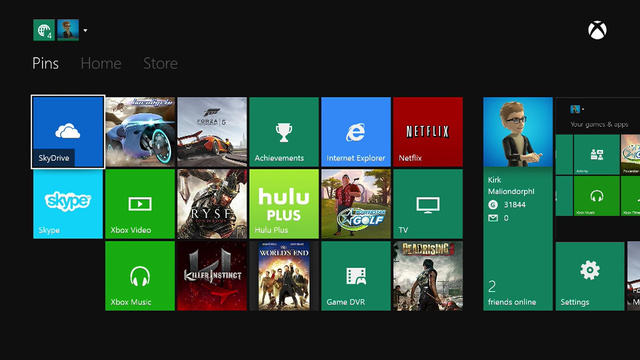Select the Pins tab
This screenshot has width=640, height=360.
(45, 63)
